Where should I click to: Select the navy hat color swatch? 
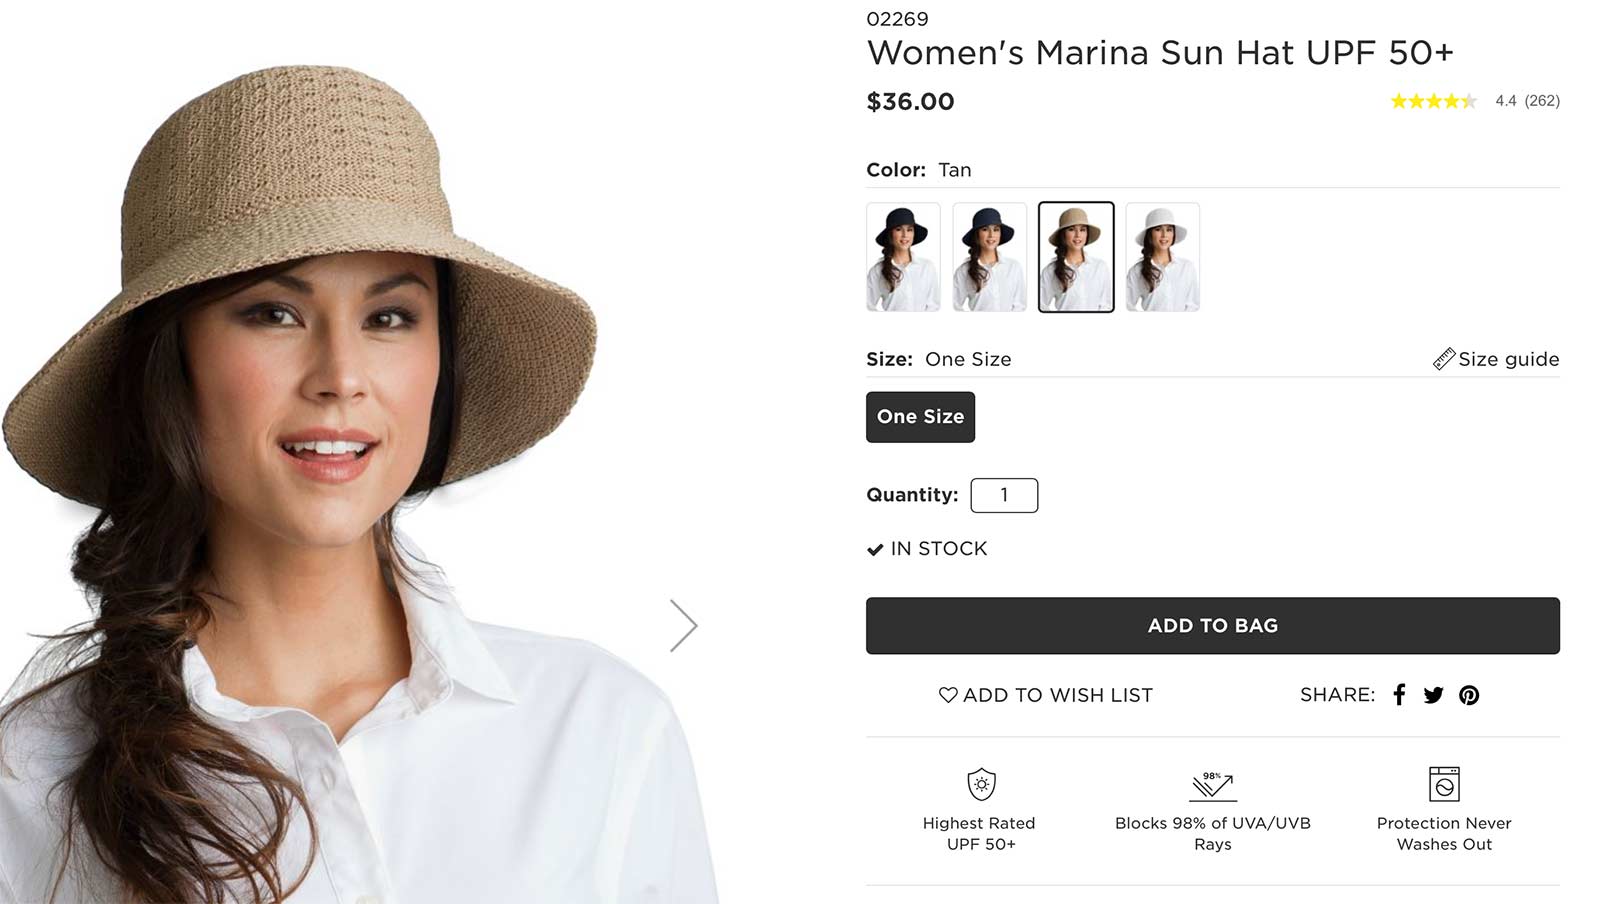coord(989,255)
